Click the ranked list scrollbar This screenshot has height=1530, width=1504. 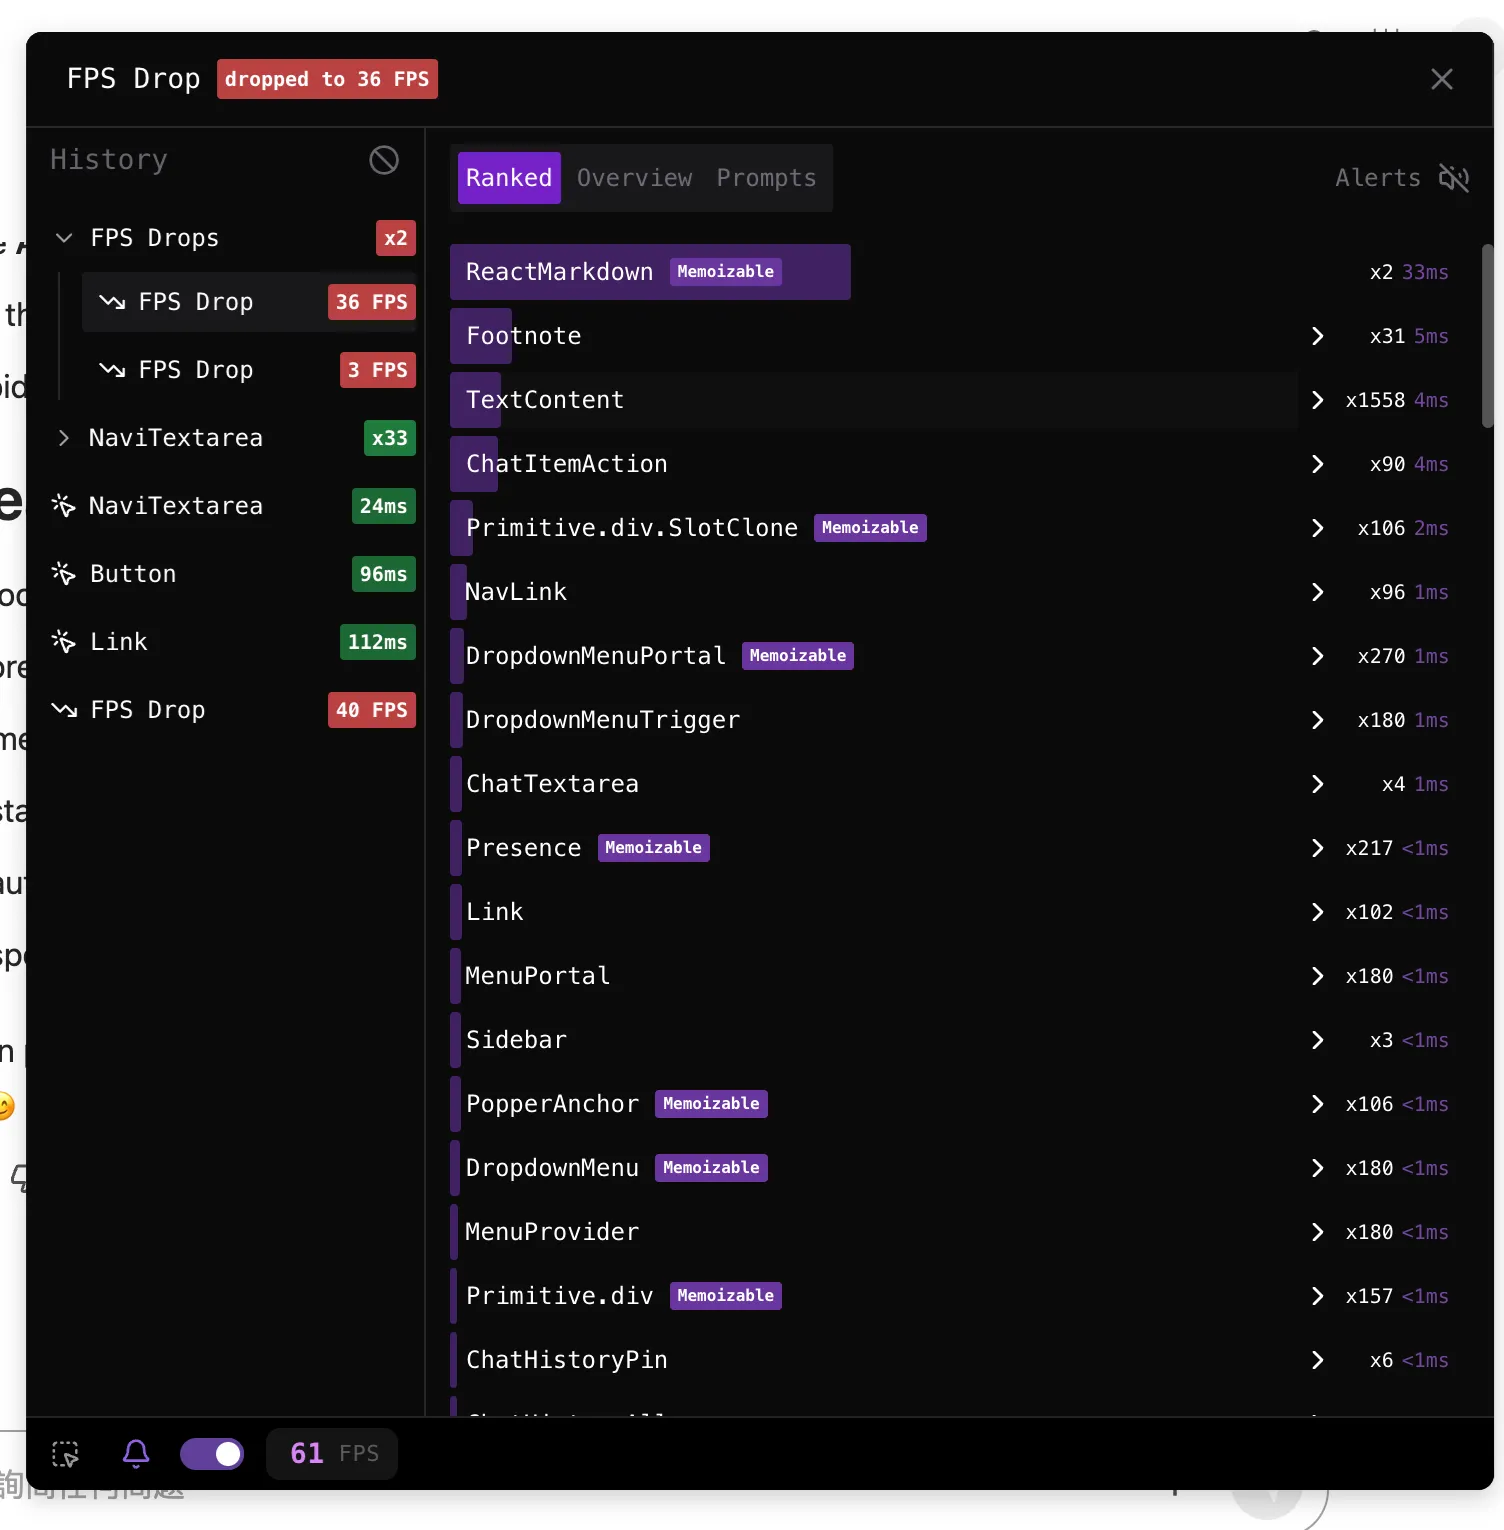(x=1487, y=336)
